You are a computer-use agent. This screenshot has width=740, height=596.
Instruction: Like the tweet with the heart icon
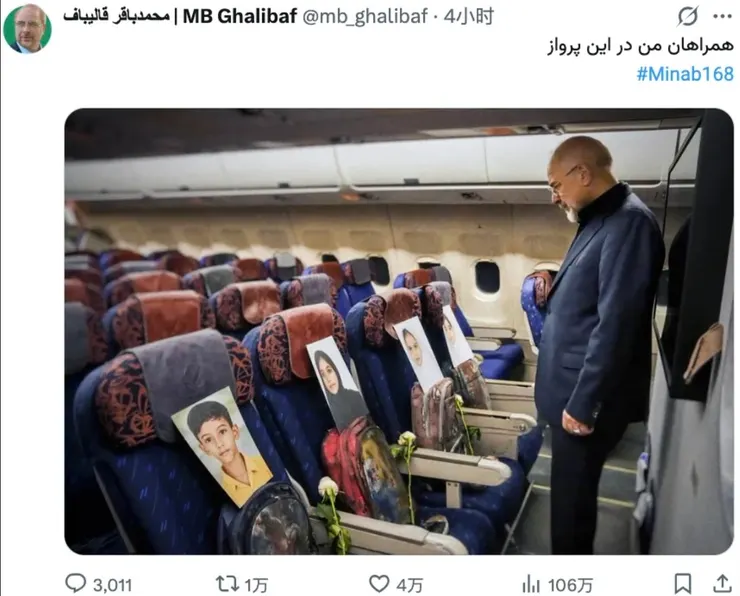click(379, 584)
